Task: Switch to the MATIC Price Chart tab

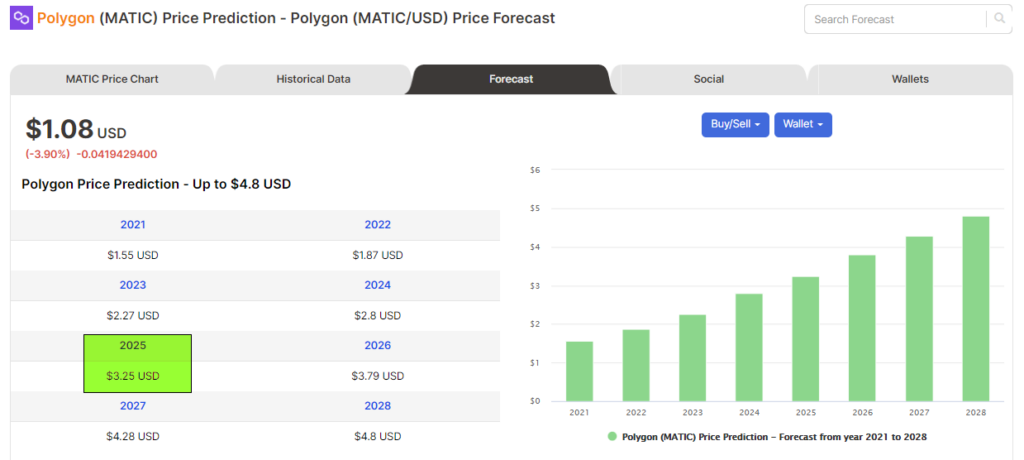Action: pos(112,79)
